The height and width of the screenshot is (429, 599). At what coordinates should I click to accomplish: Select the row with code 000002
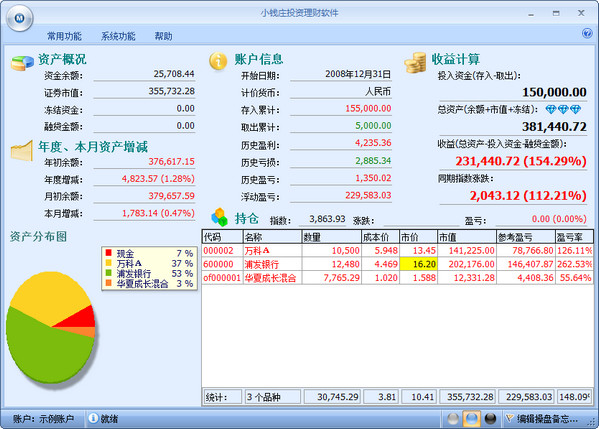(398, 251)
